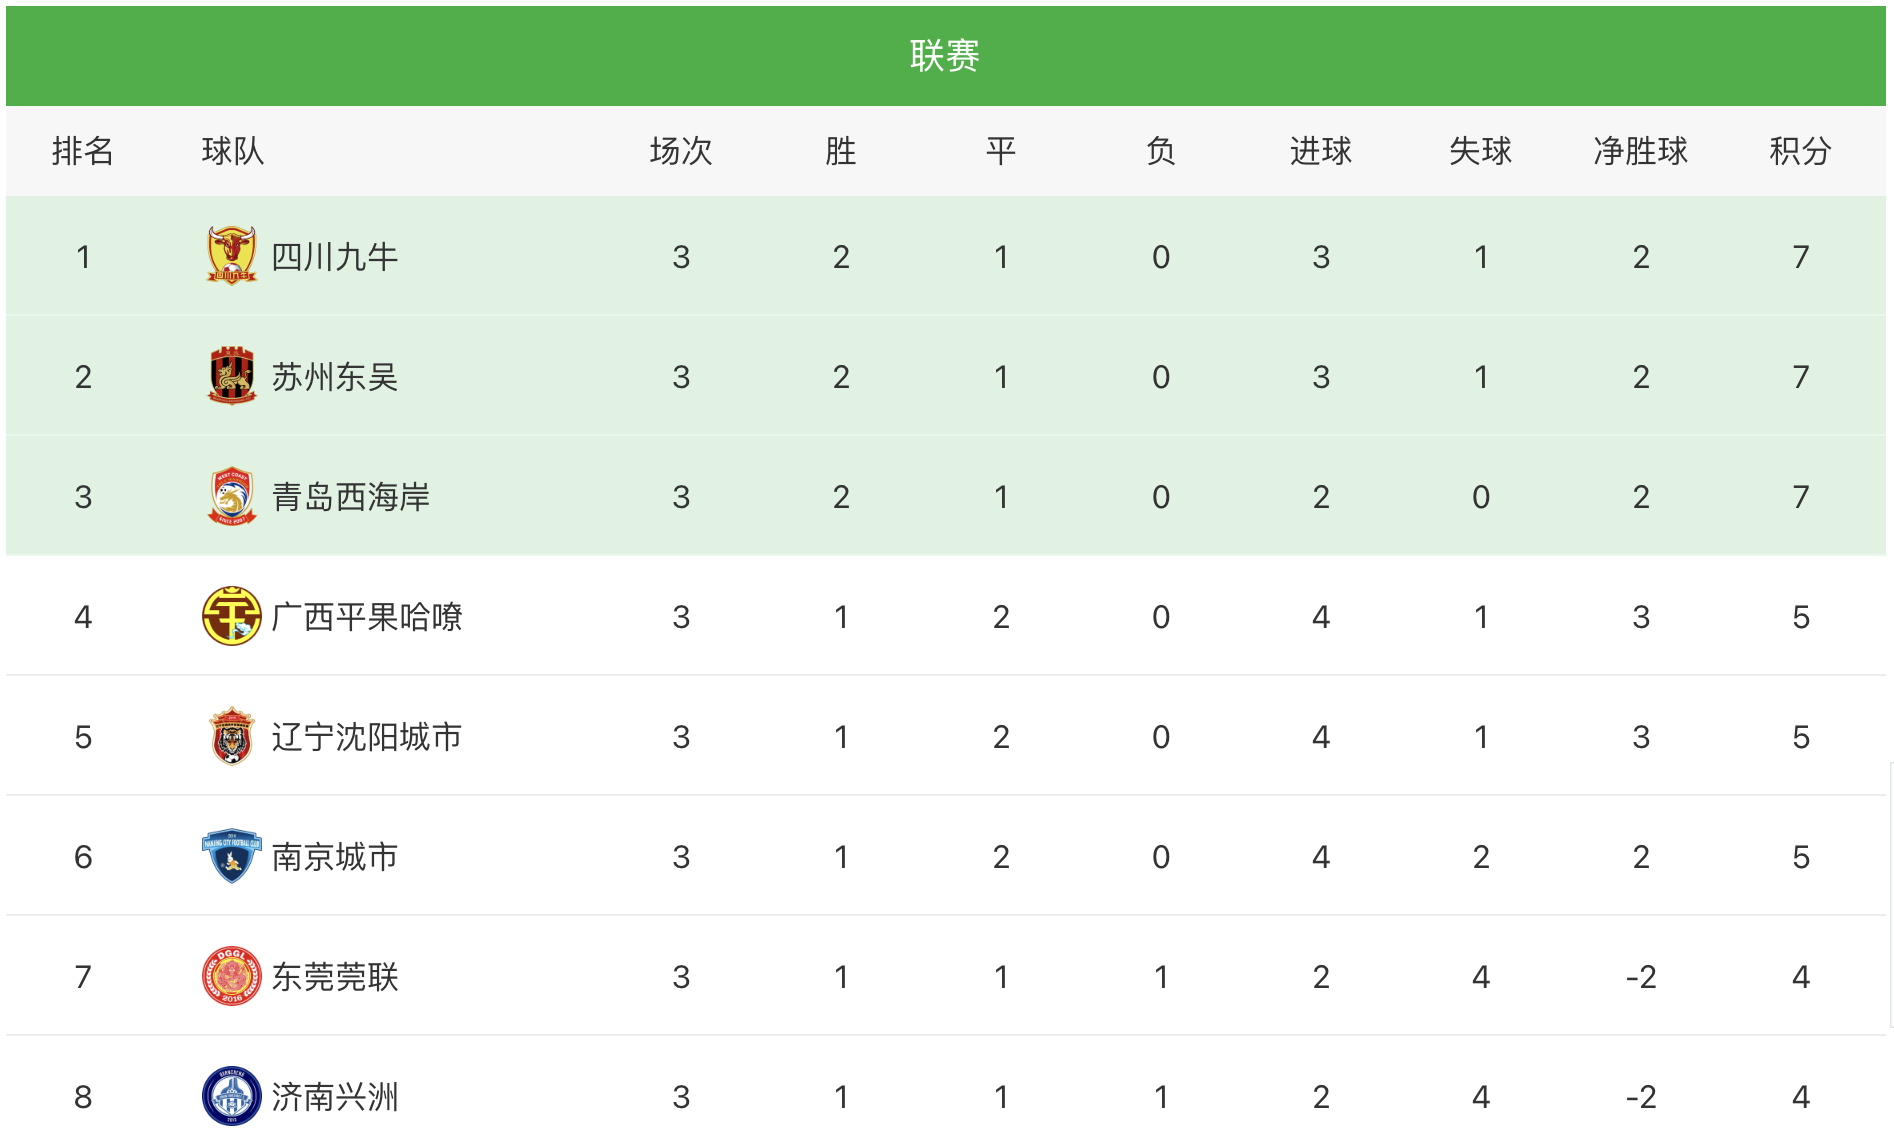Click the Jinan Xingzhou blue round logo
The image size is (1894, 1134).
[232, 1096]
